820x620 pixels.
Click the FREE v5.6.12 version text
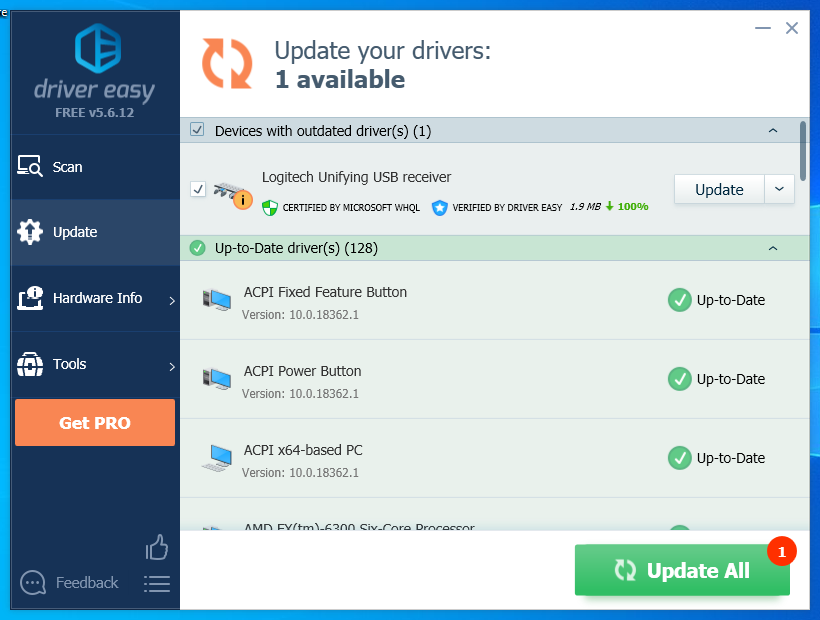(x=95, y=112)
